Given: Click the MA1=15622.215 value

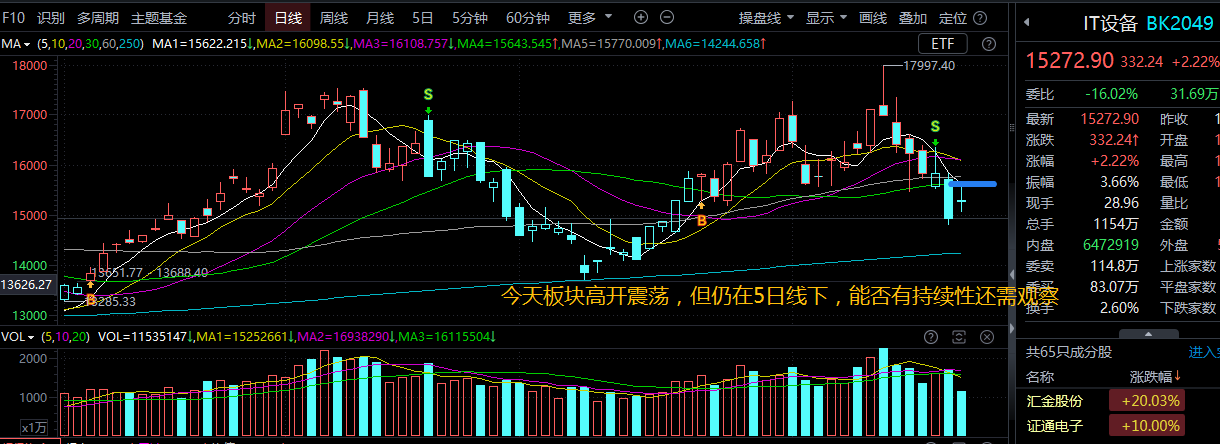Looking at the screenshot, I should (199, 44).
